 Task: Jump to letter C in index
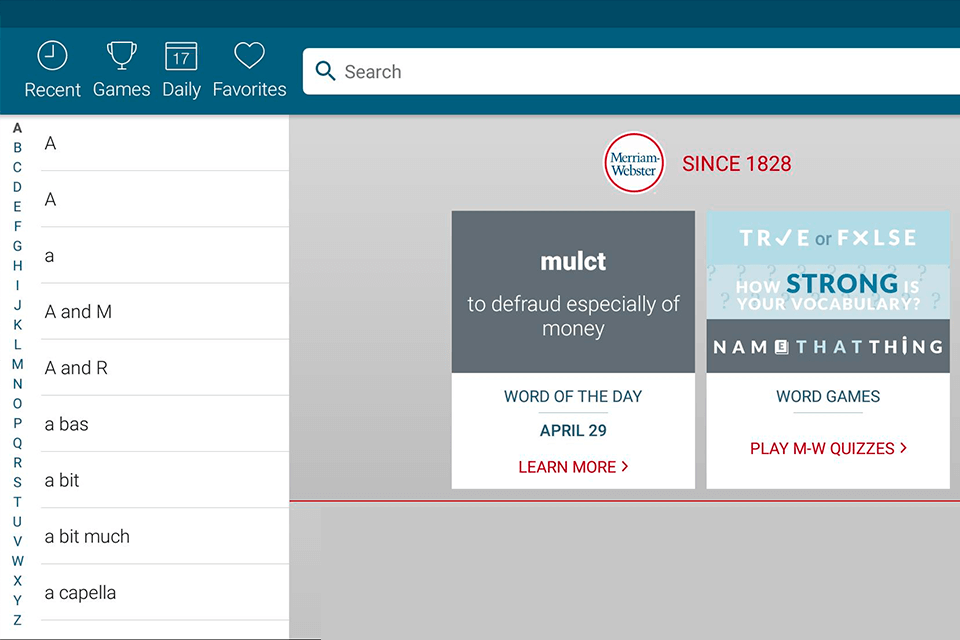(17, 167)
